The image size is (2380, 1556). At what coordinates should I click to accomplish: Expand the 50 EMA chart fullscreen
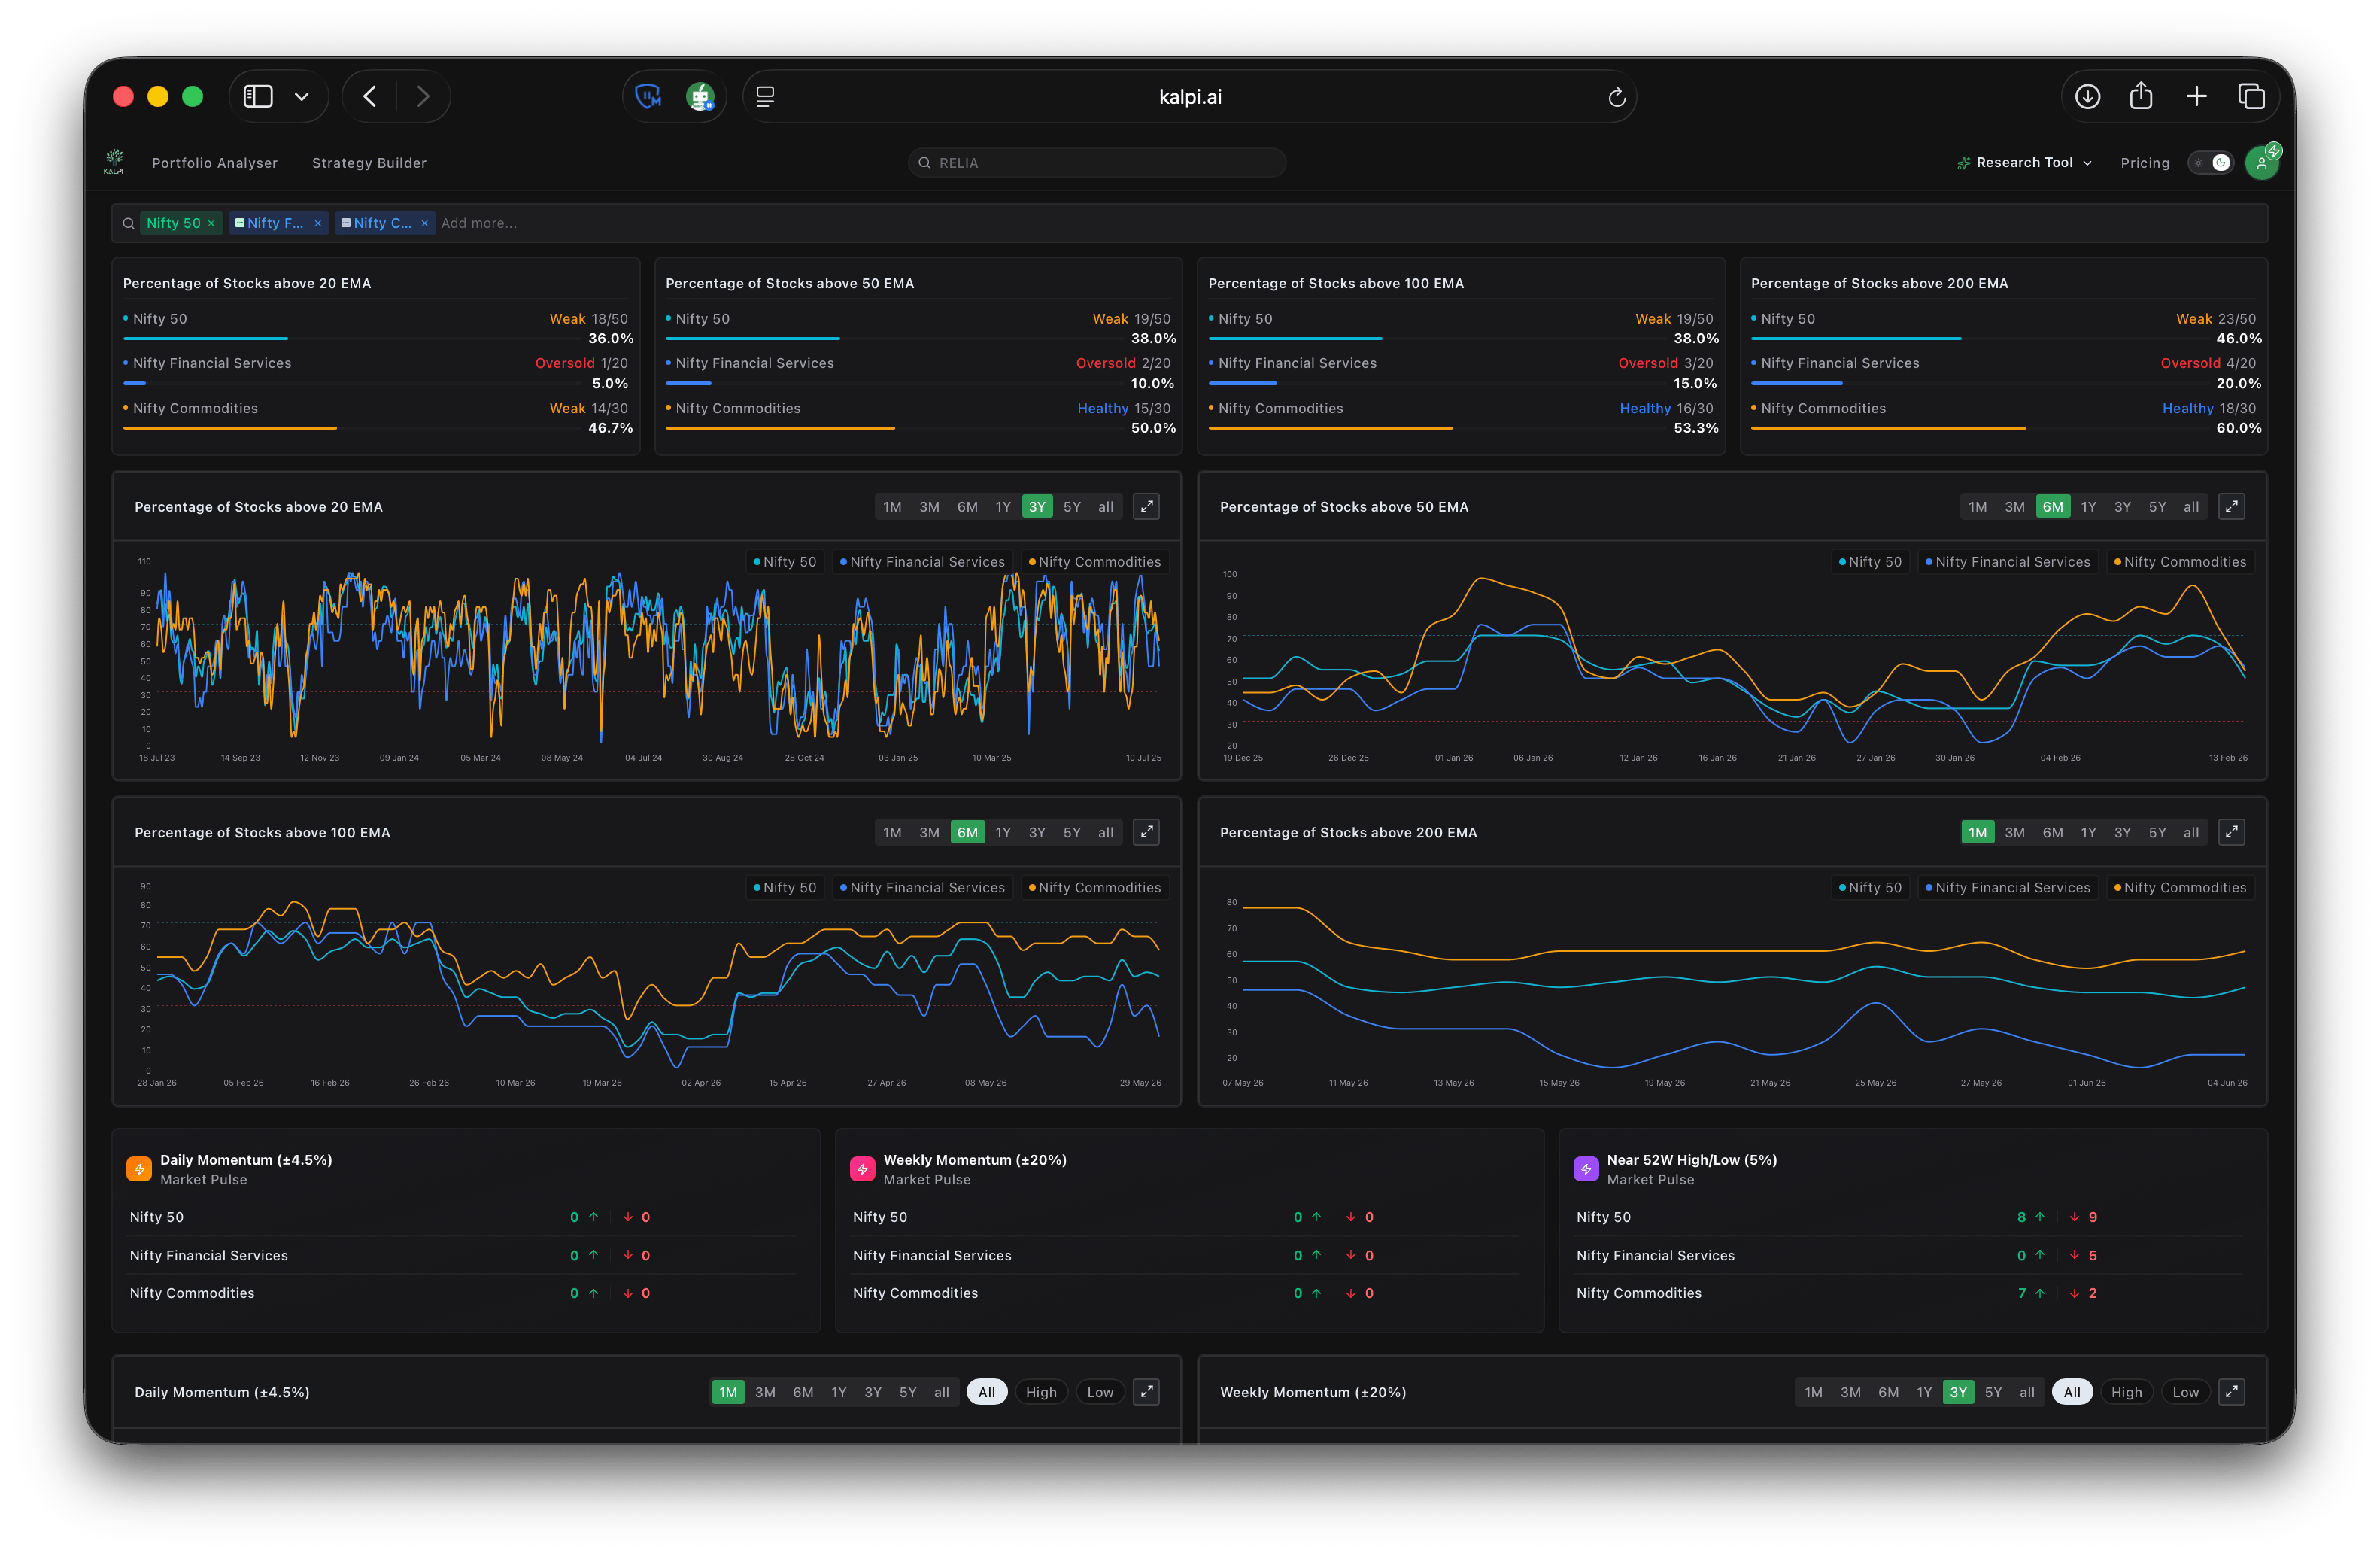pyautogui.click(x=2232, y=507)
